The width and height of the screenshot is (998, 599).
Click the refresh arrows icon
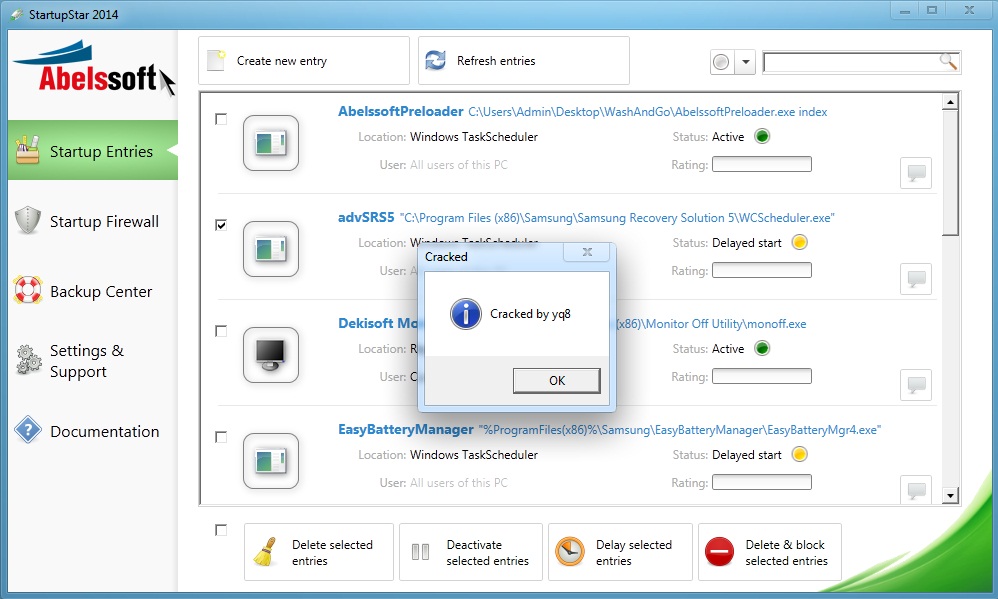435,60
